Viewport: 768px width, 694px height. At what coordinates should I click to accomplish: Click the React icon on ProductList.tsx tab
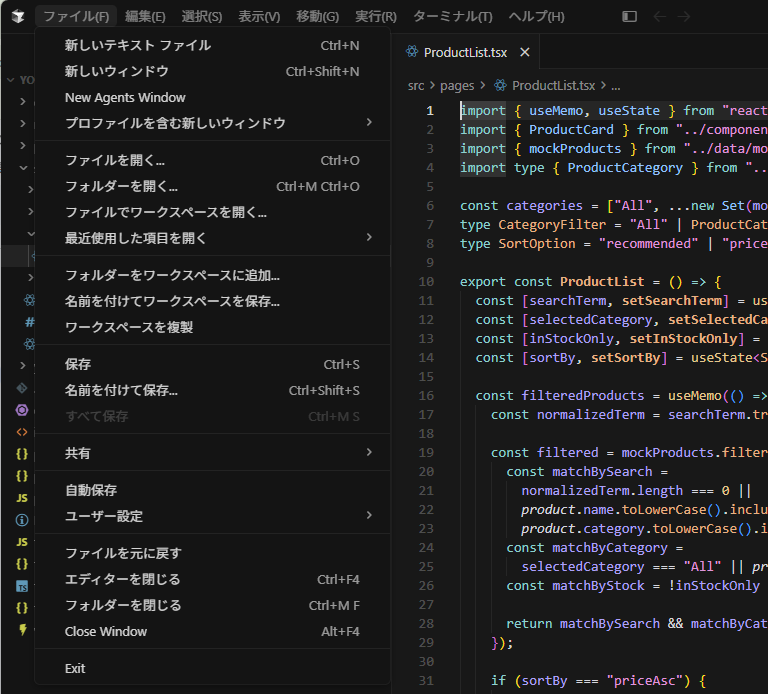pos(412,51)
